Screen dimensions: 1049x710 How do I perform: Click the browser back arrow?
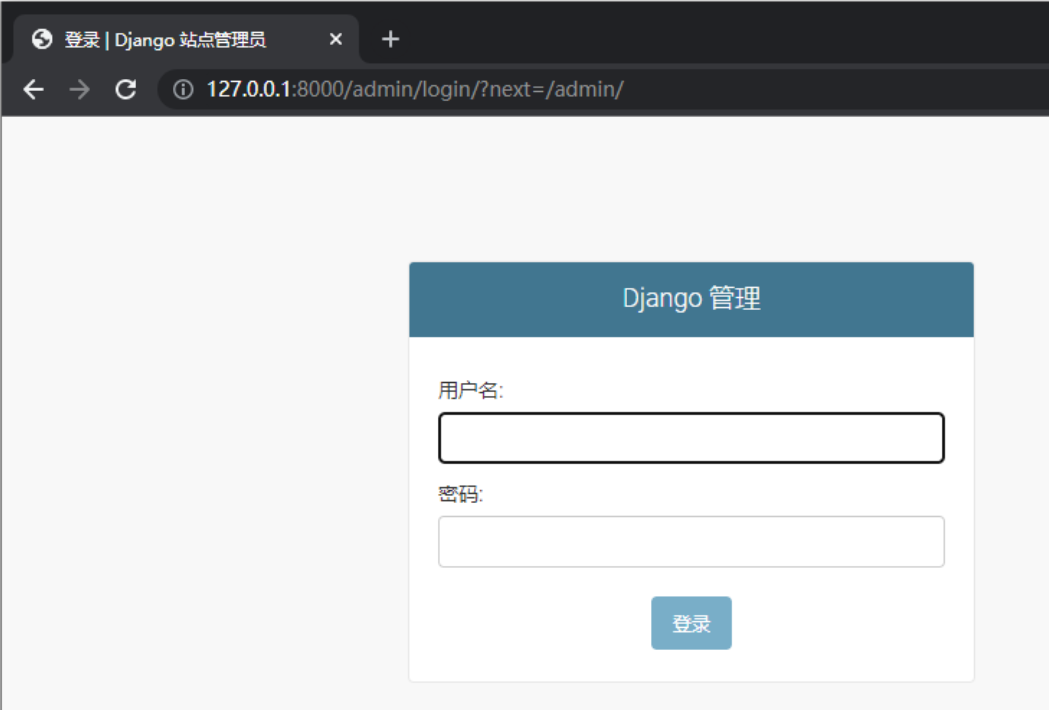pyautogui.click(x=34, y=90)
